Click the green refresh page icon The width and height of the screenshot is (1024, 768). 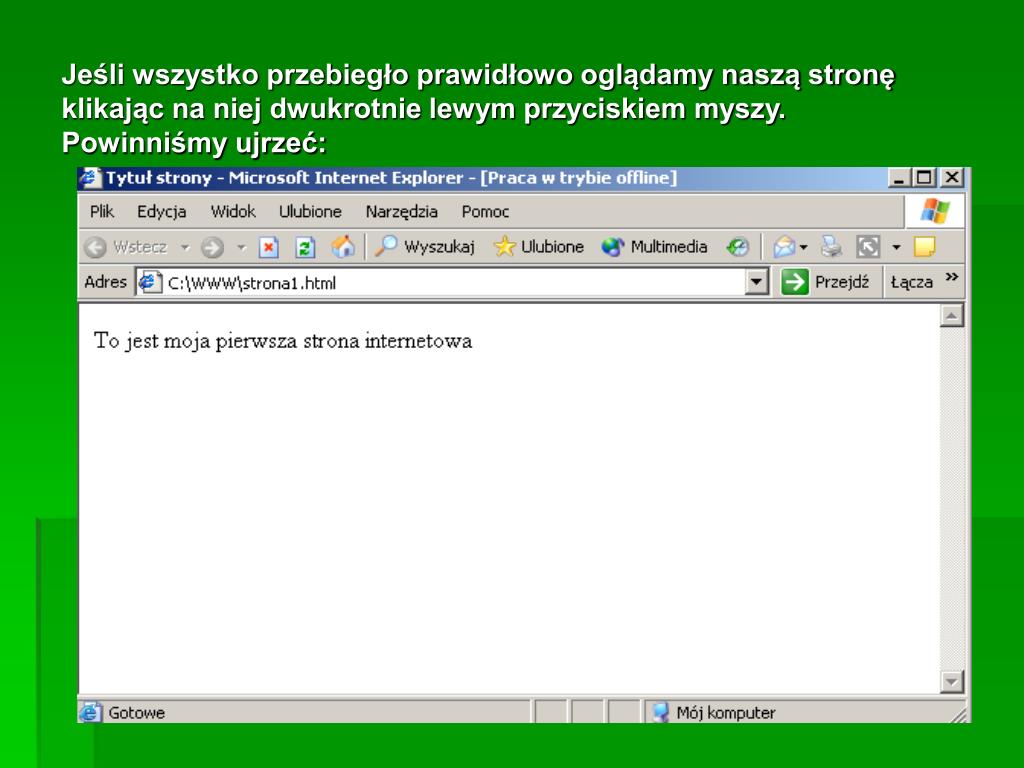coord(305,247)
